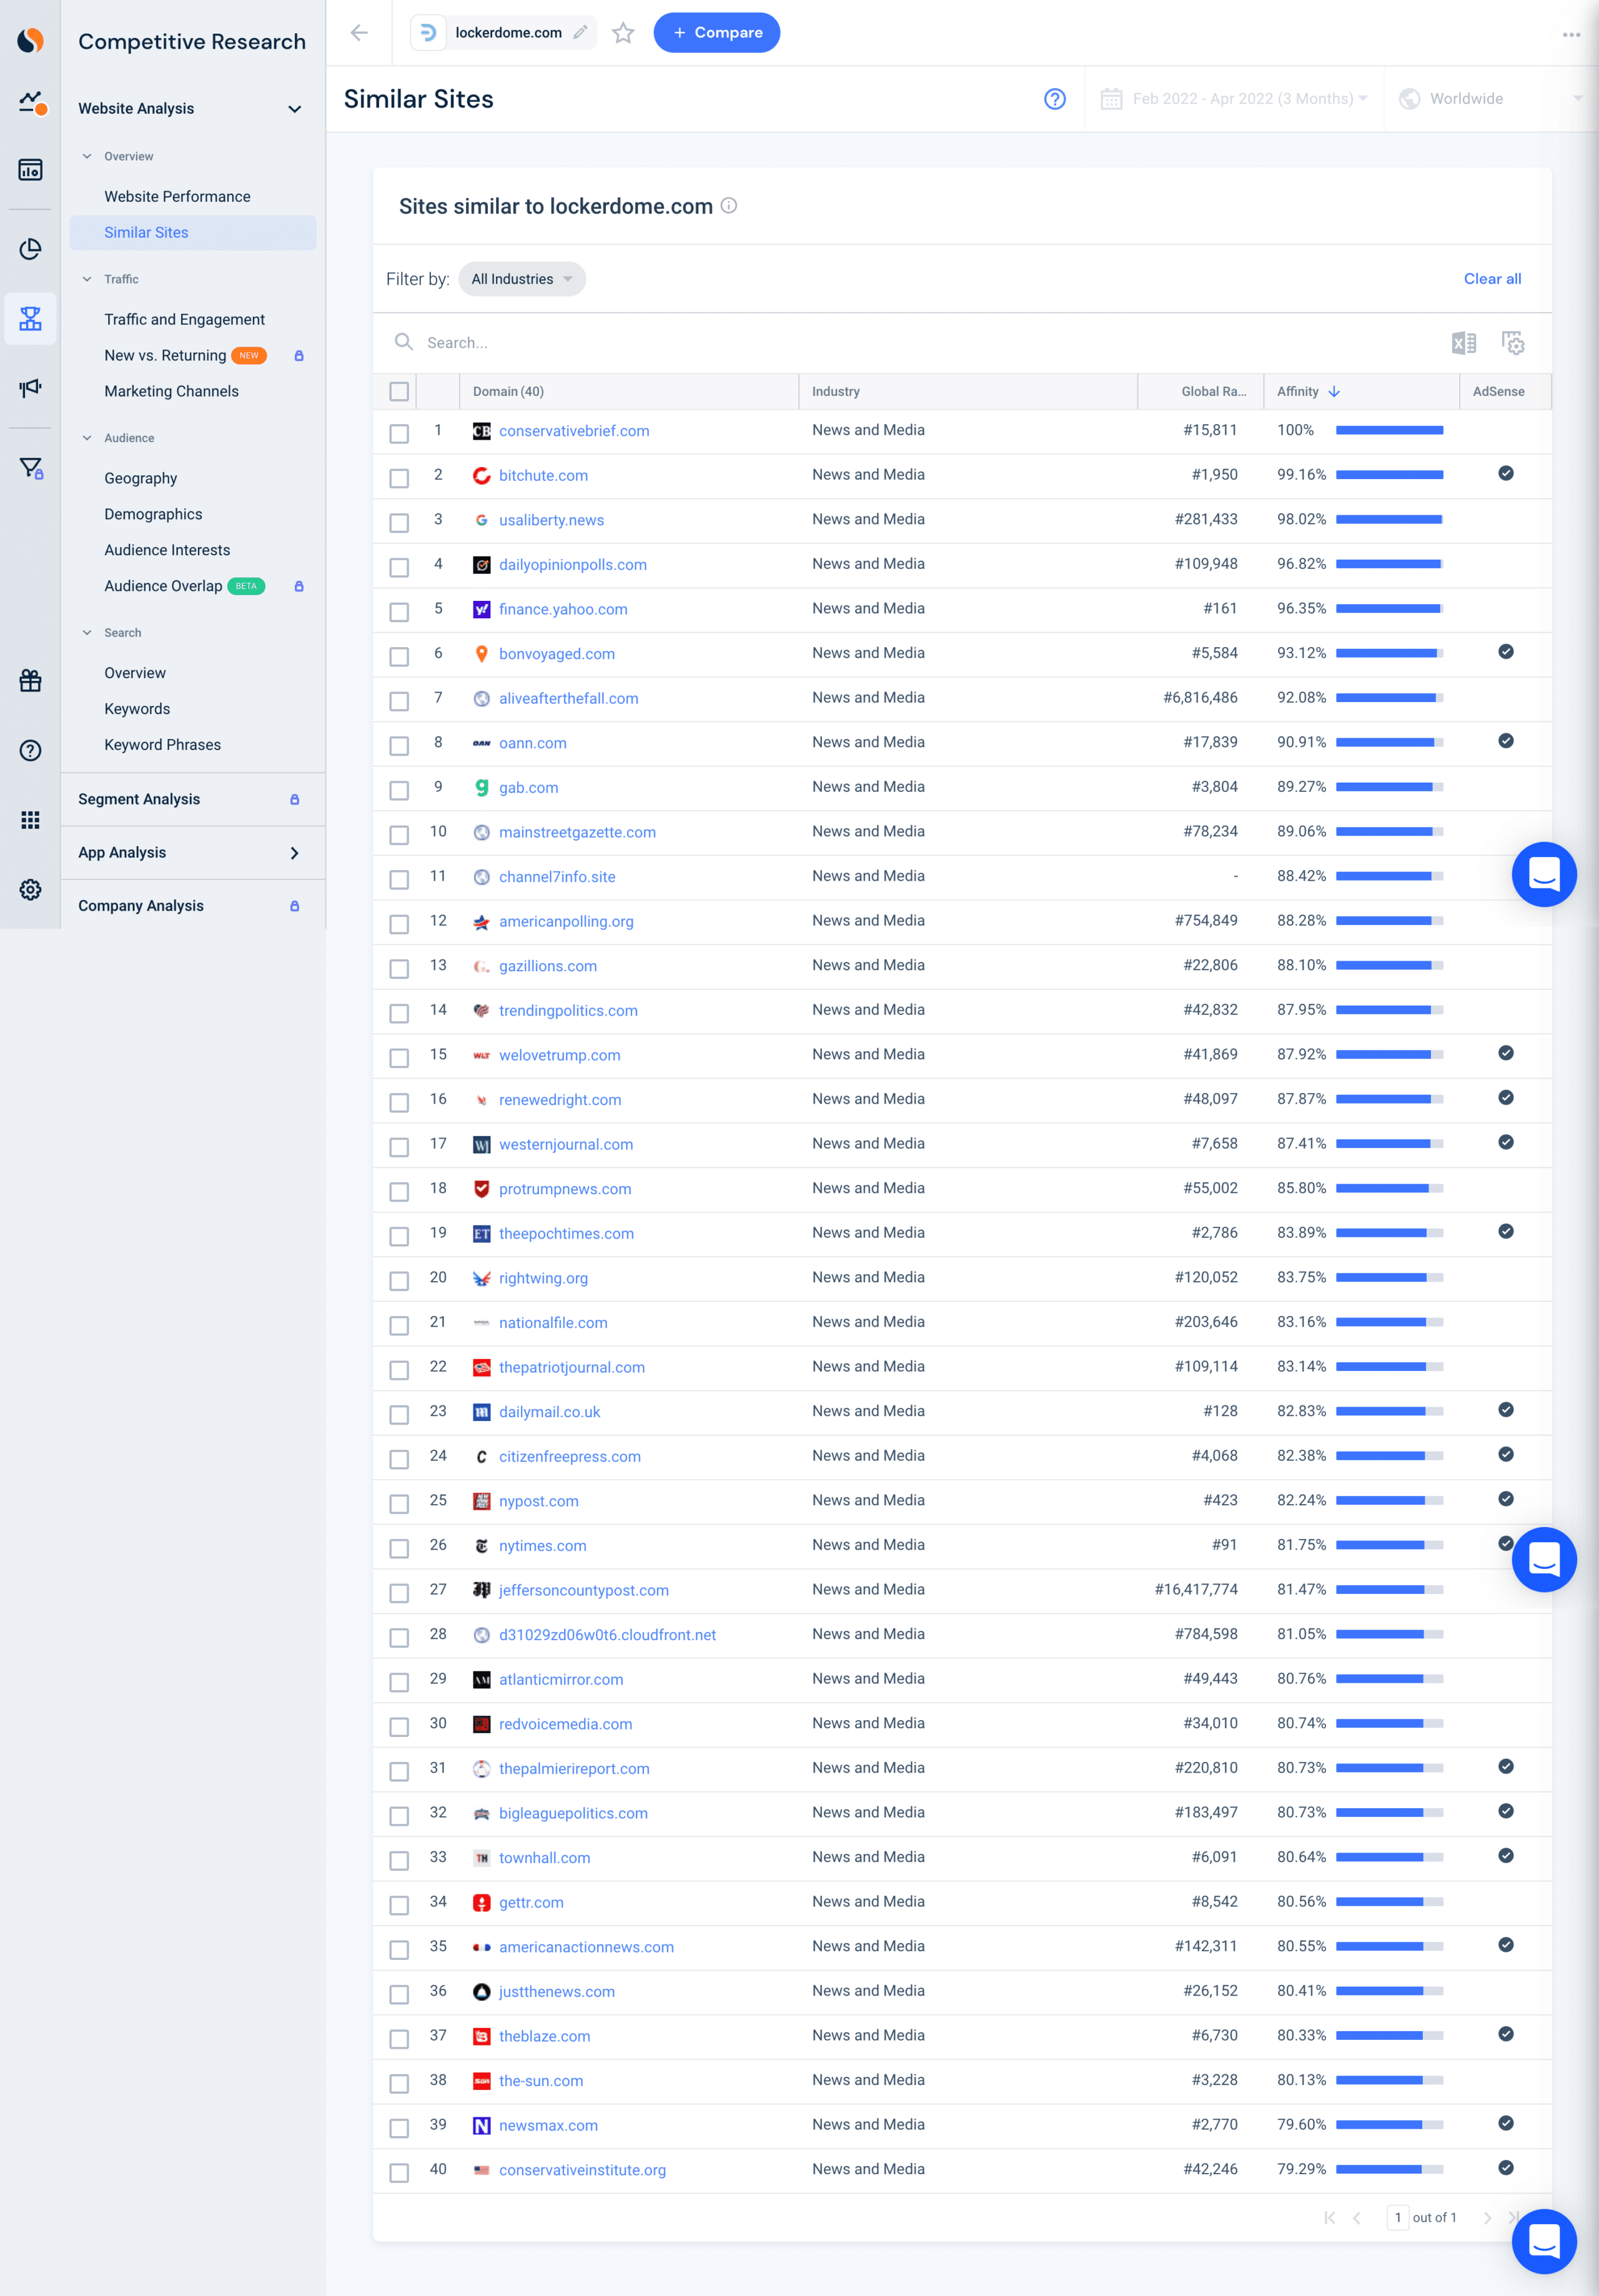Open the locked funnel sidebar icon
The width and height of the screenshot is (1599, 2296).
(x=31, y=468)
